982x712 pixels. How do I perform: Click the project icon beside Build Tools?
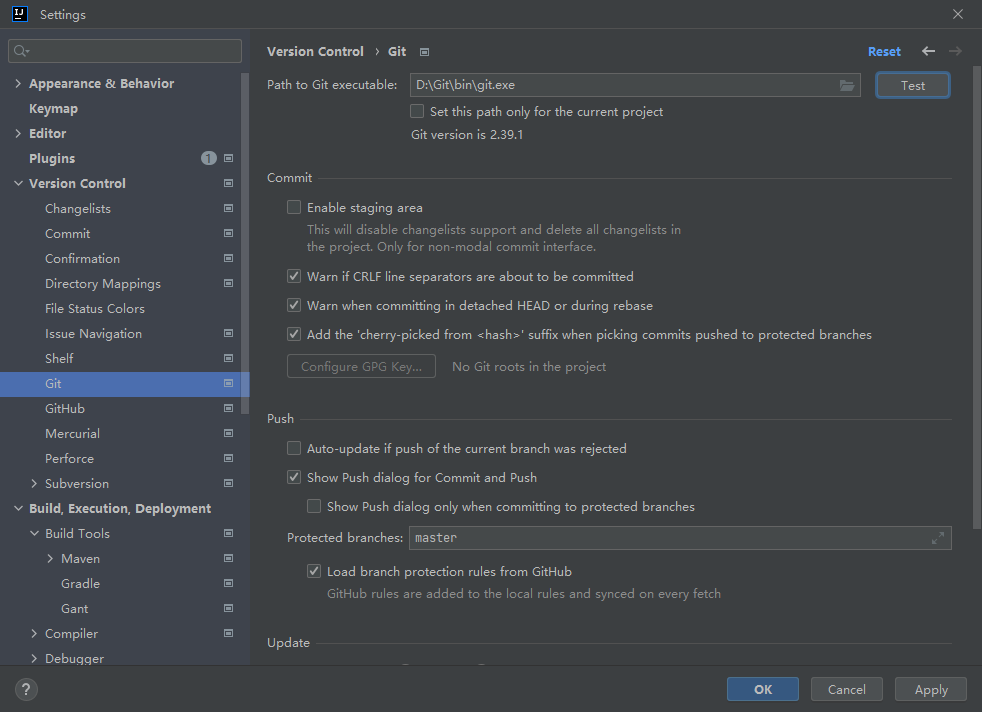229,534
